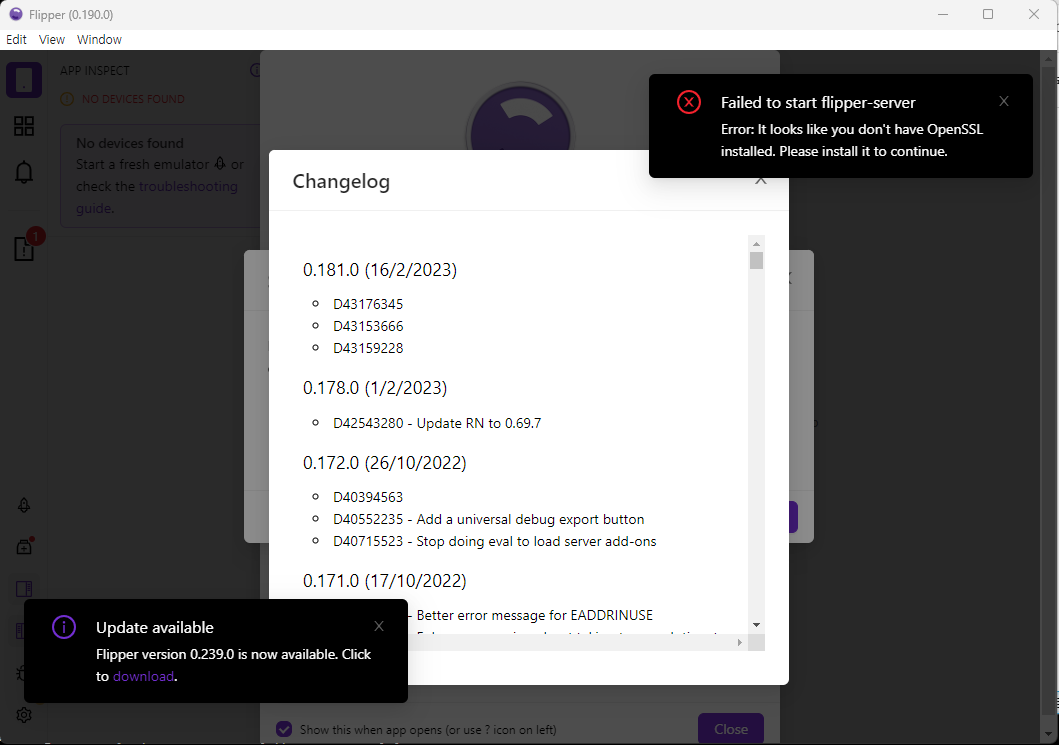Open the error log icon with red badge
Image resolution: width=1059 pixels, height=745 pixels.
pyautogui.click(x=24, y=249)
